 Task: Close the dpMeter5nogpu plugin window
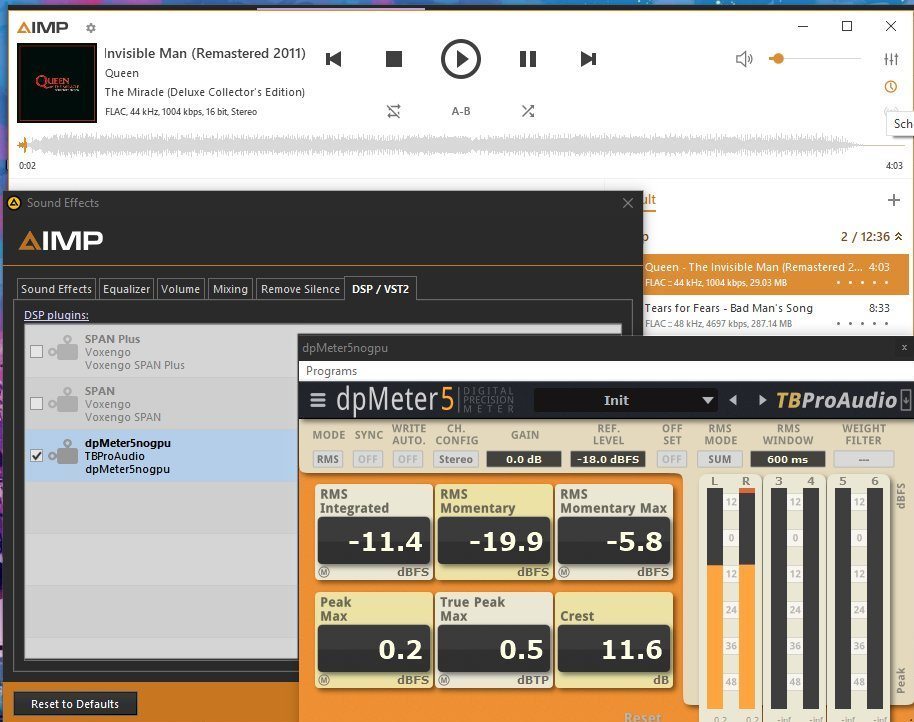(x=904, y=347)
